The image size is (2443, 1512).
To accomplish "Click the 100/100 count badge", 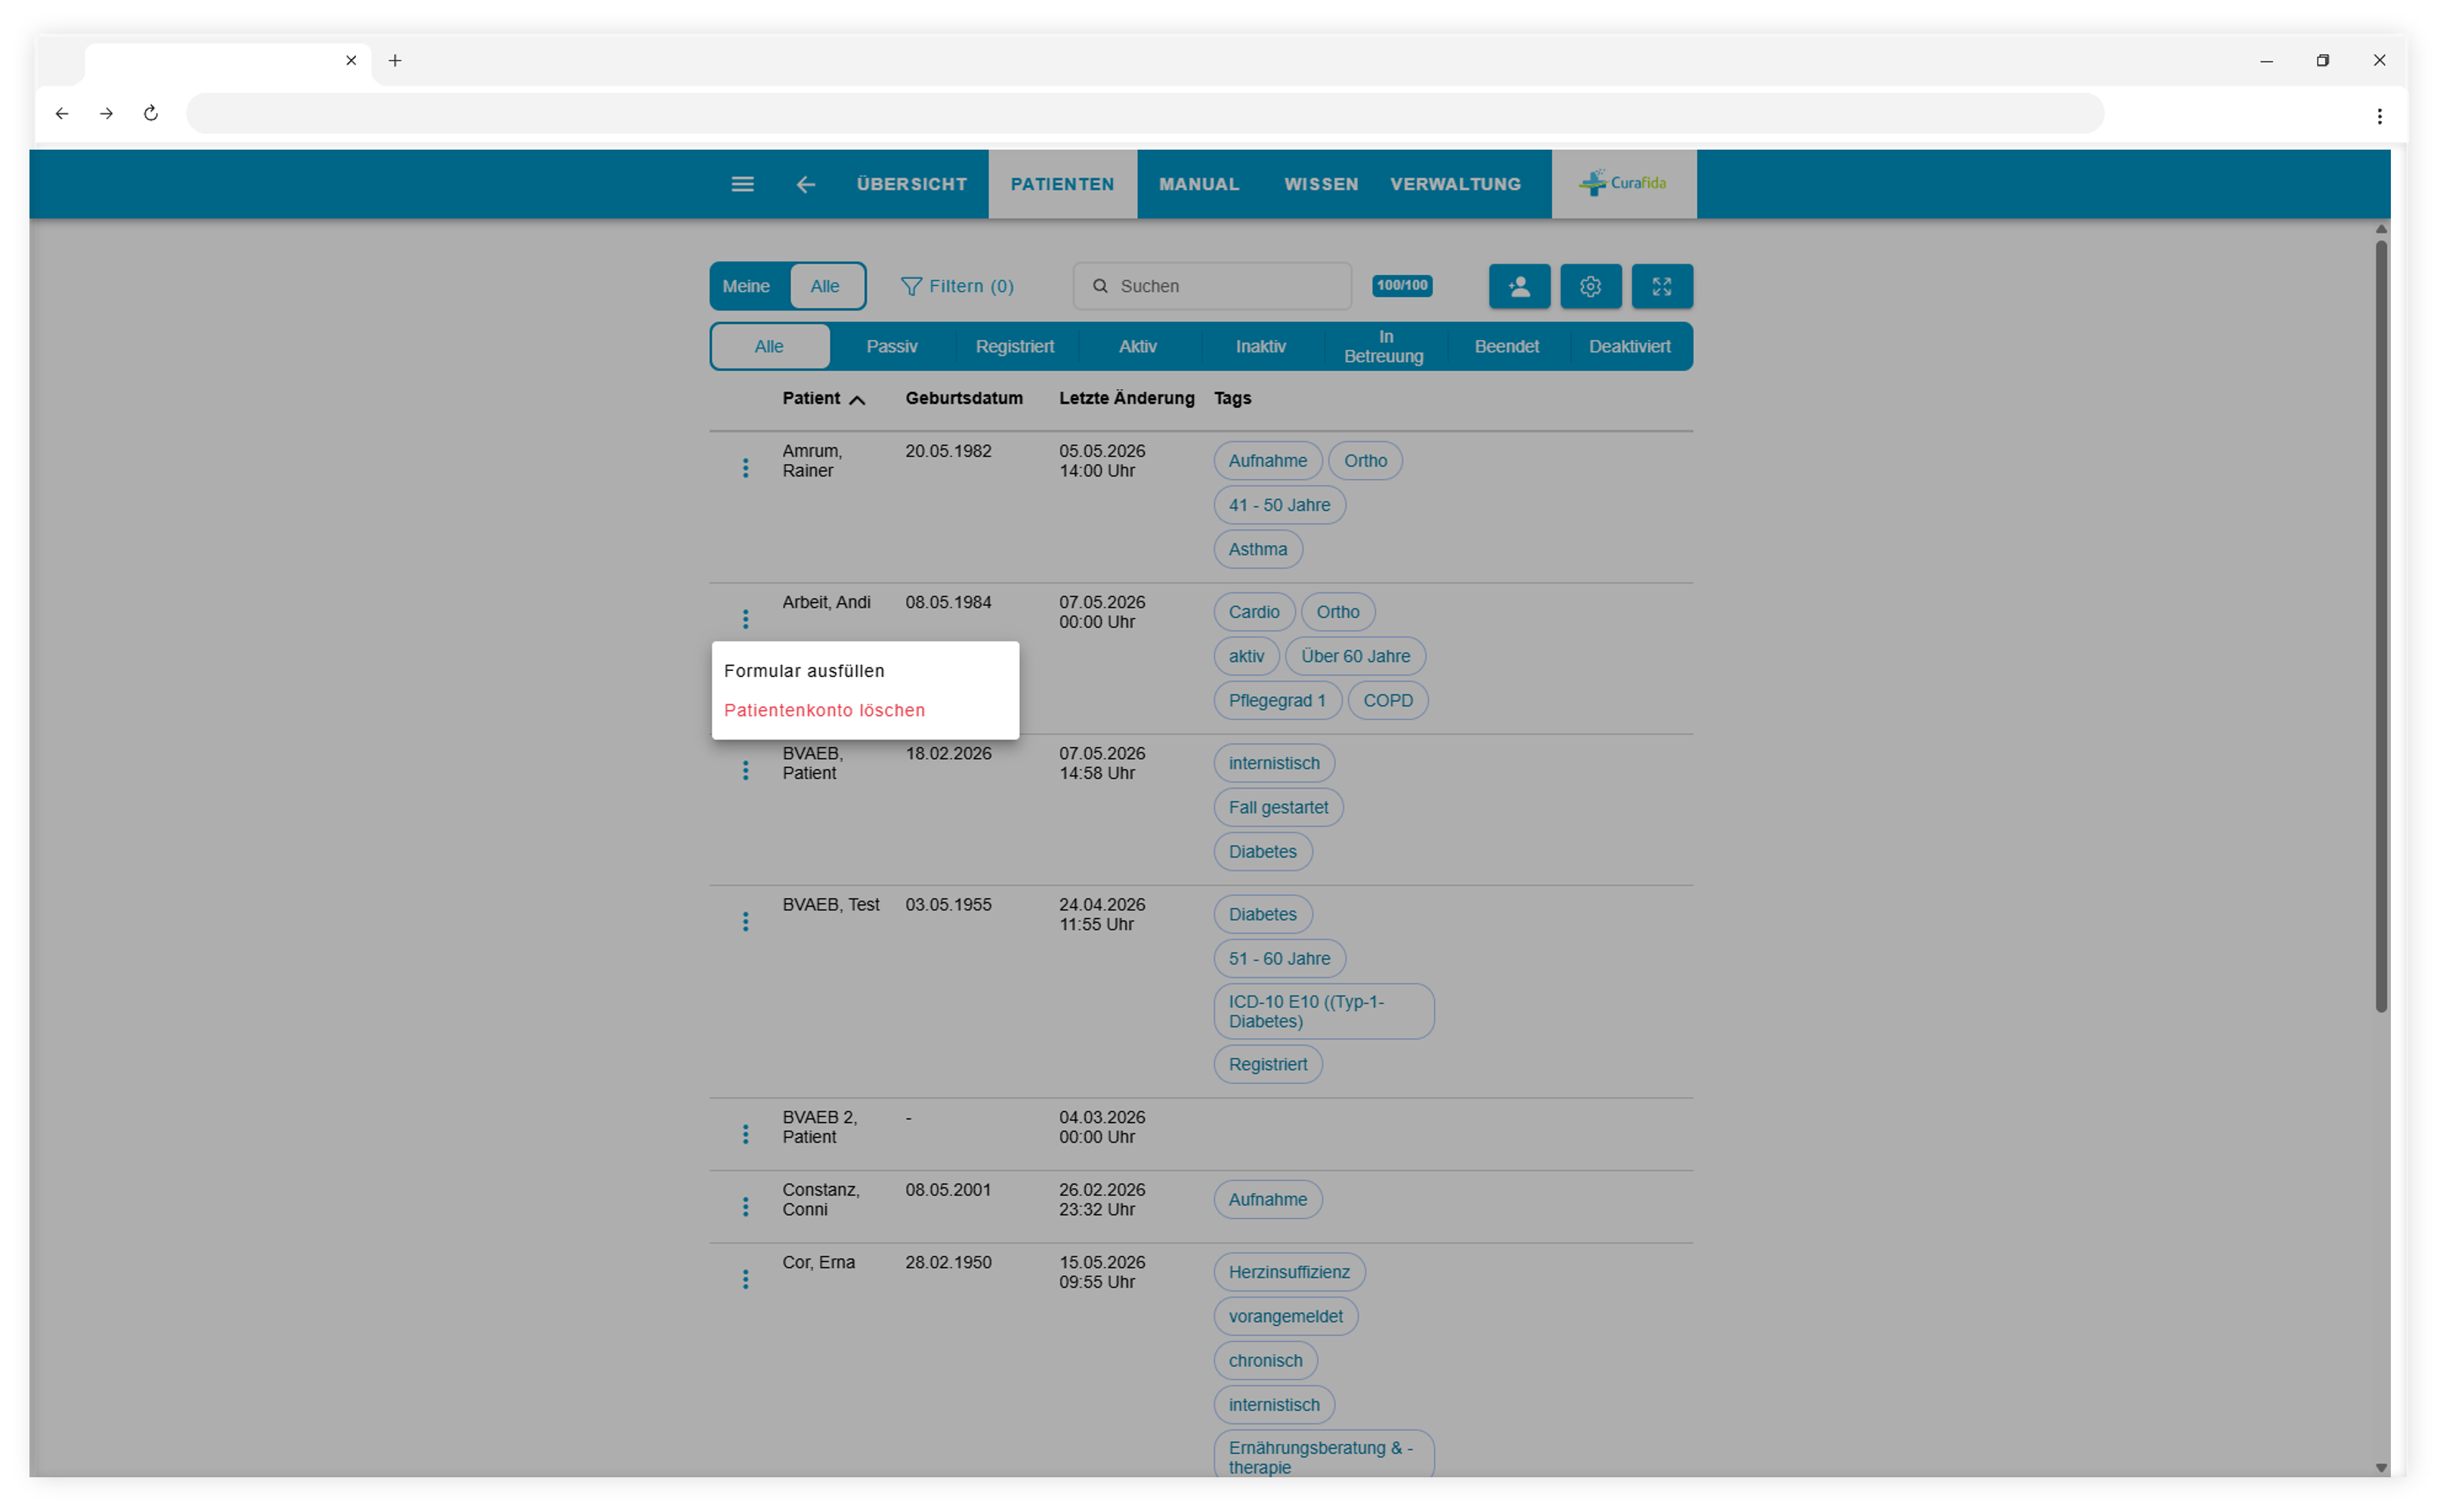I will click(1402, 286).
